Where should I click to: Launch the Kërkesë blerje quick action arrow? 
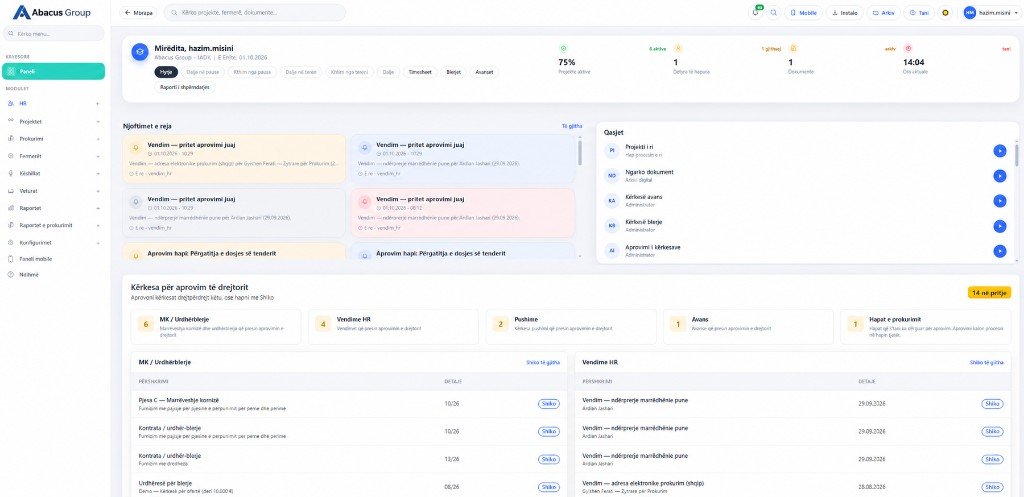1000,226
